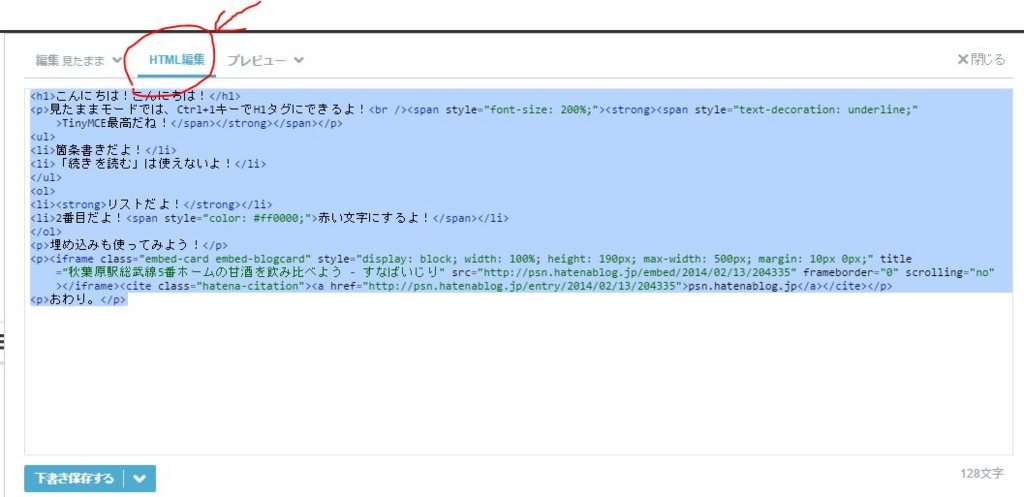The height and width of the screenshot is (497, 1024).
Task: Click the h1 こんにちは line in code
Action: [135, 96]
